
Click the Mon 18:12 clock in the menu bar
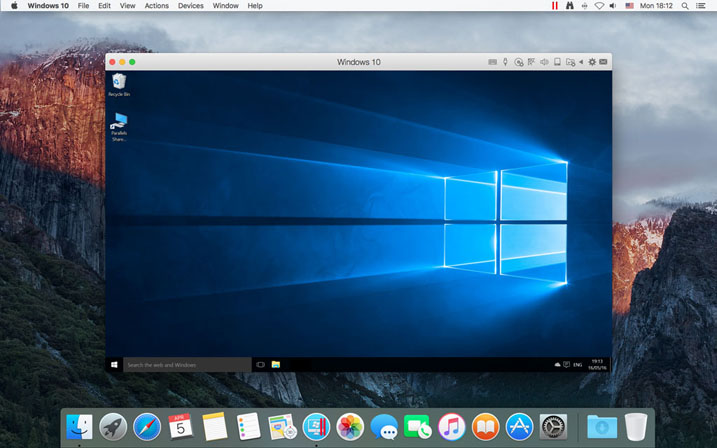click(655, 6)
